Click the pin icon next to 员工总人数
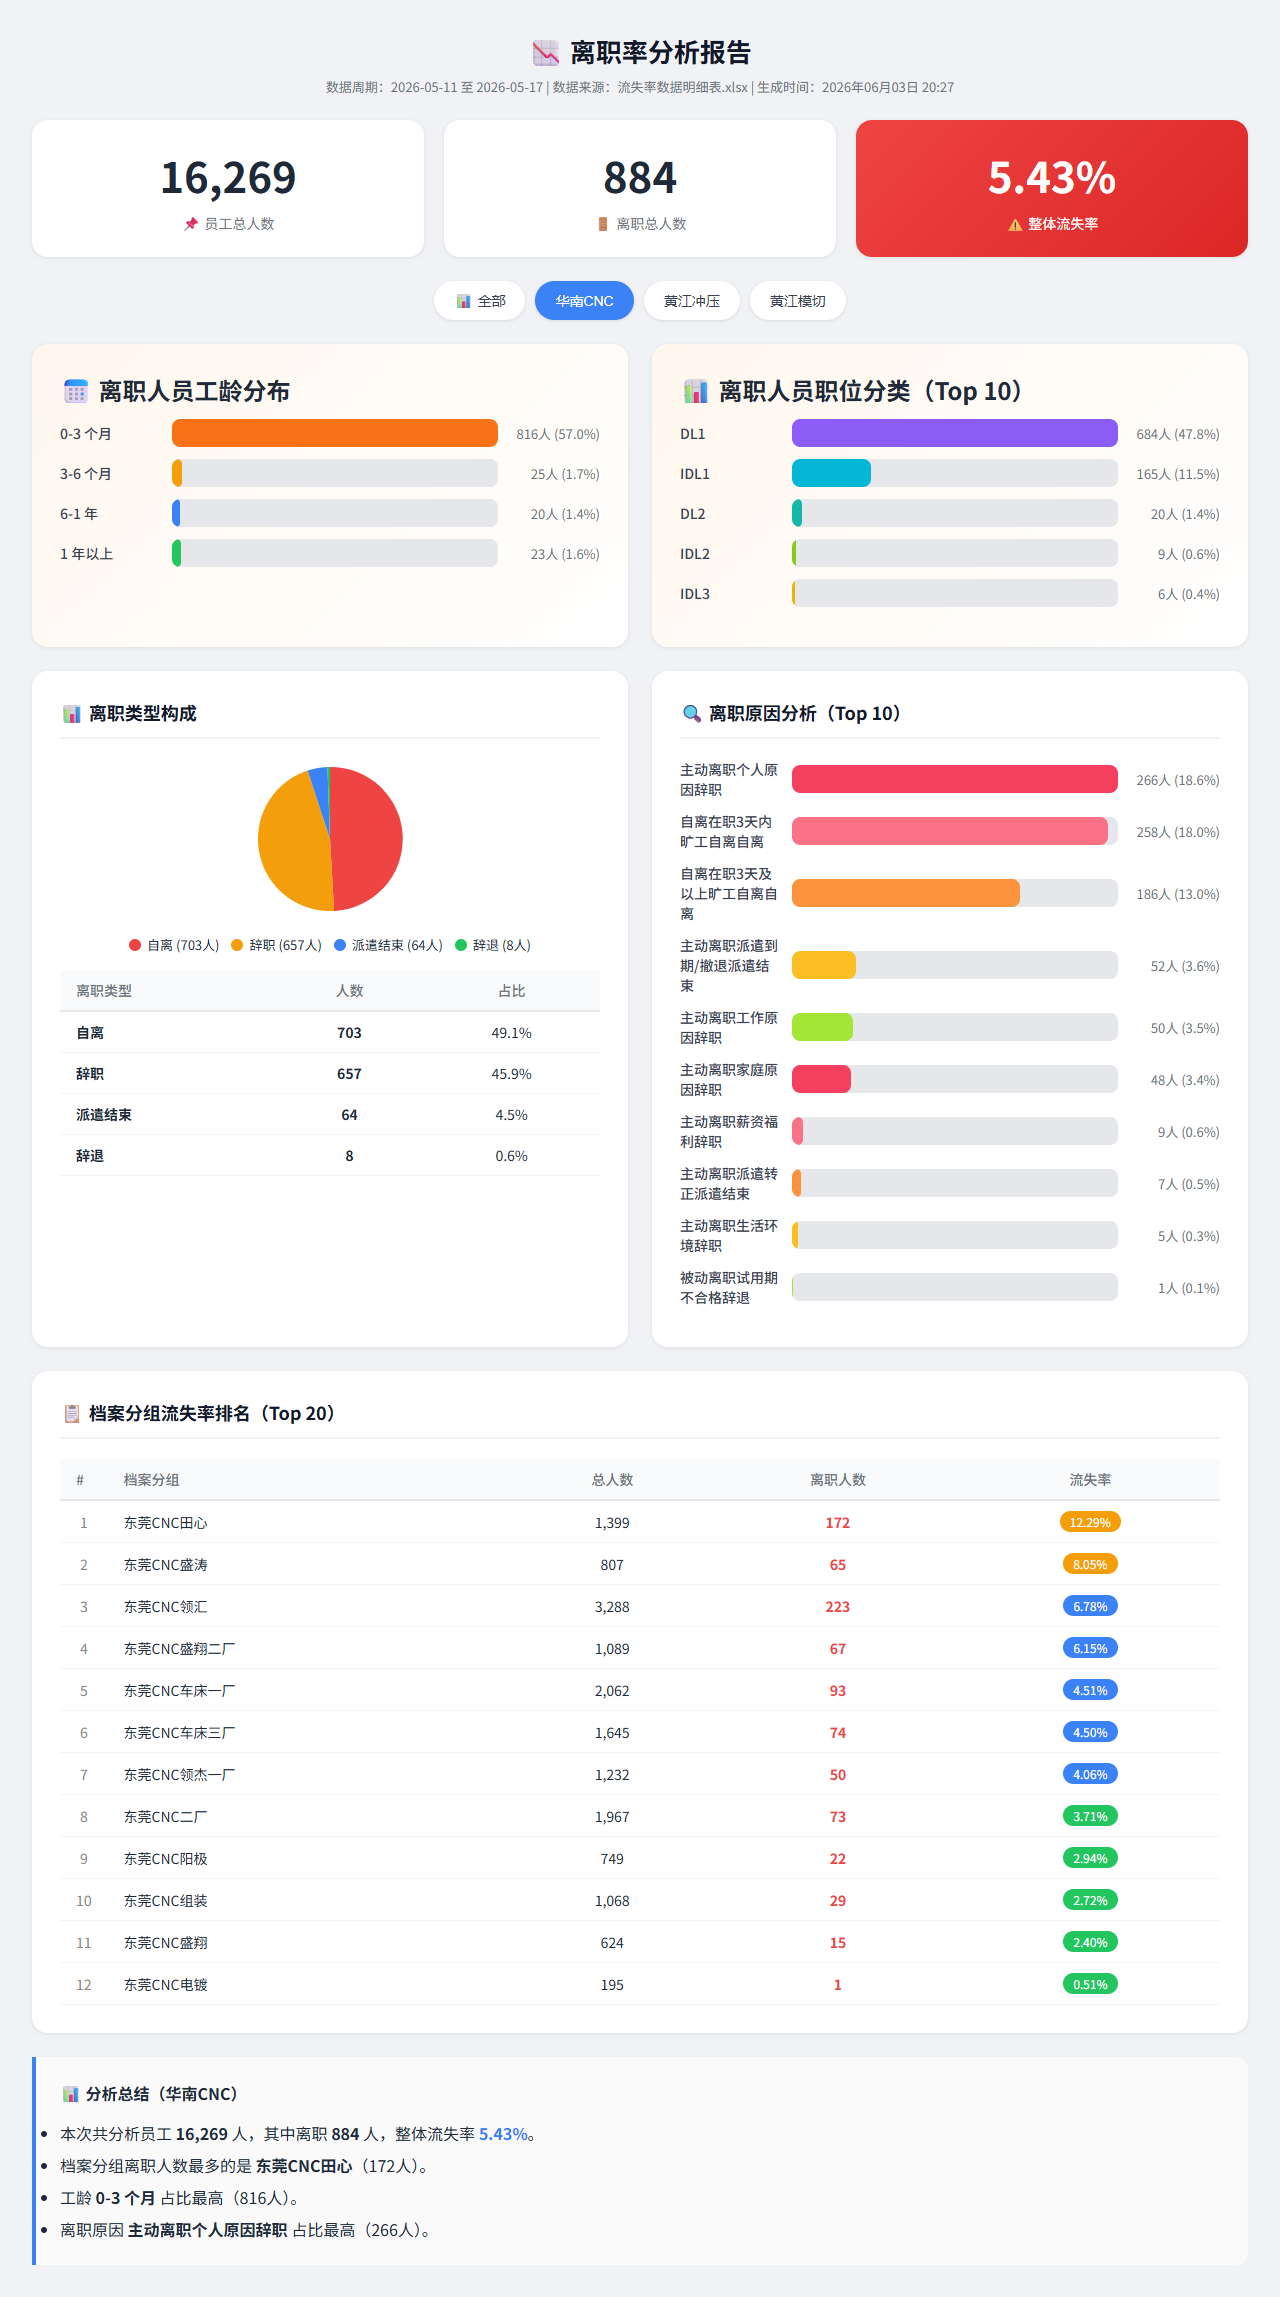 click(x=191, y=224)
